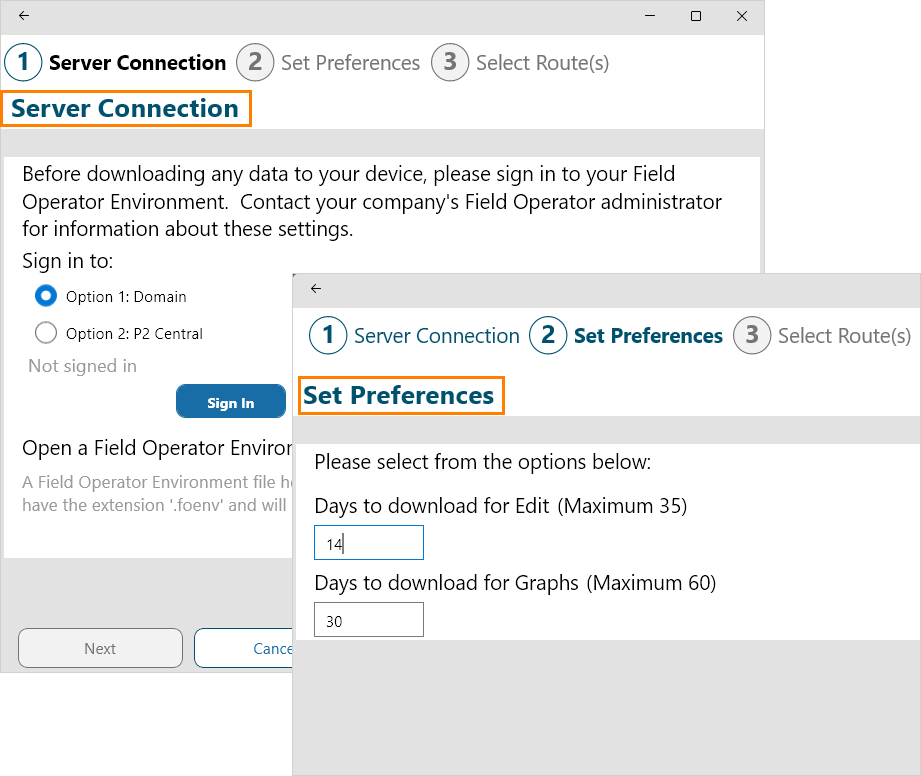Click step 3 circle in the front wizard
This screenshot has width=921, height=776.
point(752,336)
